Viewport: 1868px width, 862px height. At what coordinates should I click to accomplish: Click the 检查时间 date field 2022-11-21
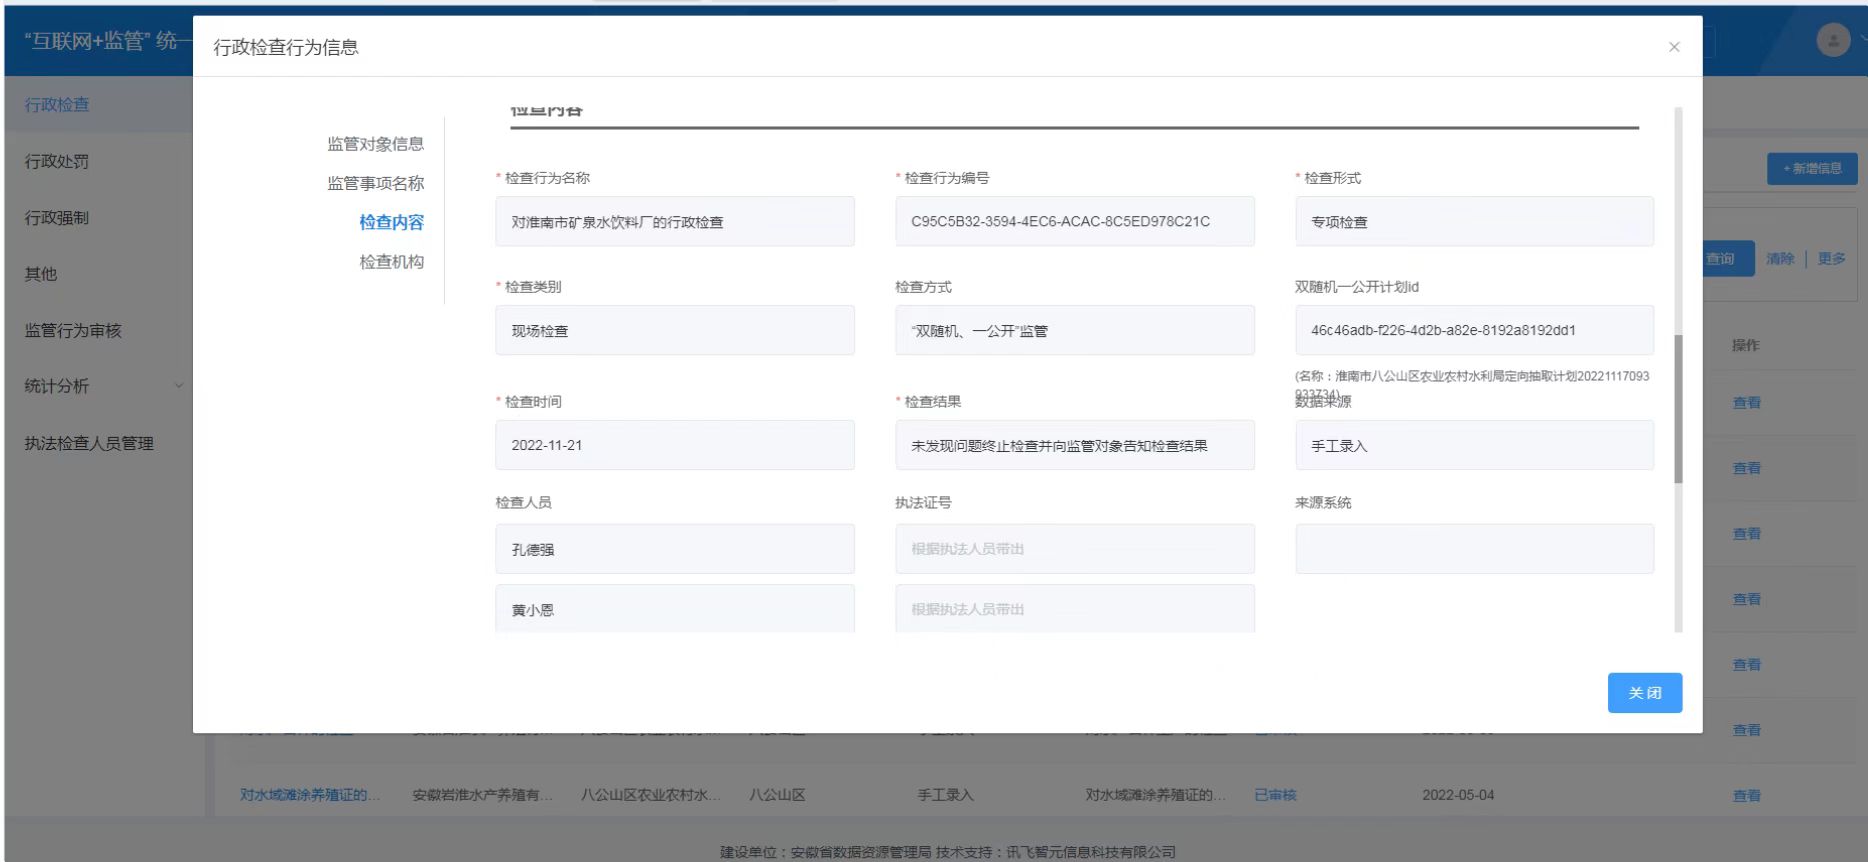click(x=674, y=446)
